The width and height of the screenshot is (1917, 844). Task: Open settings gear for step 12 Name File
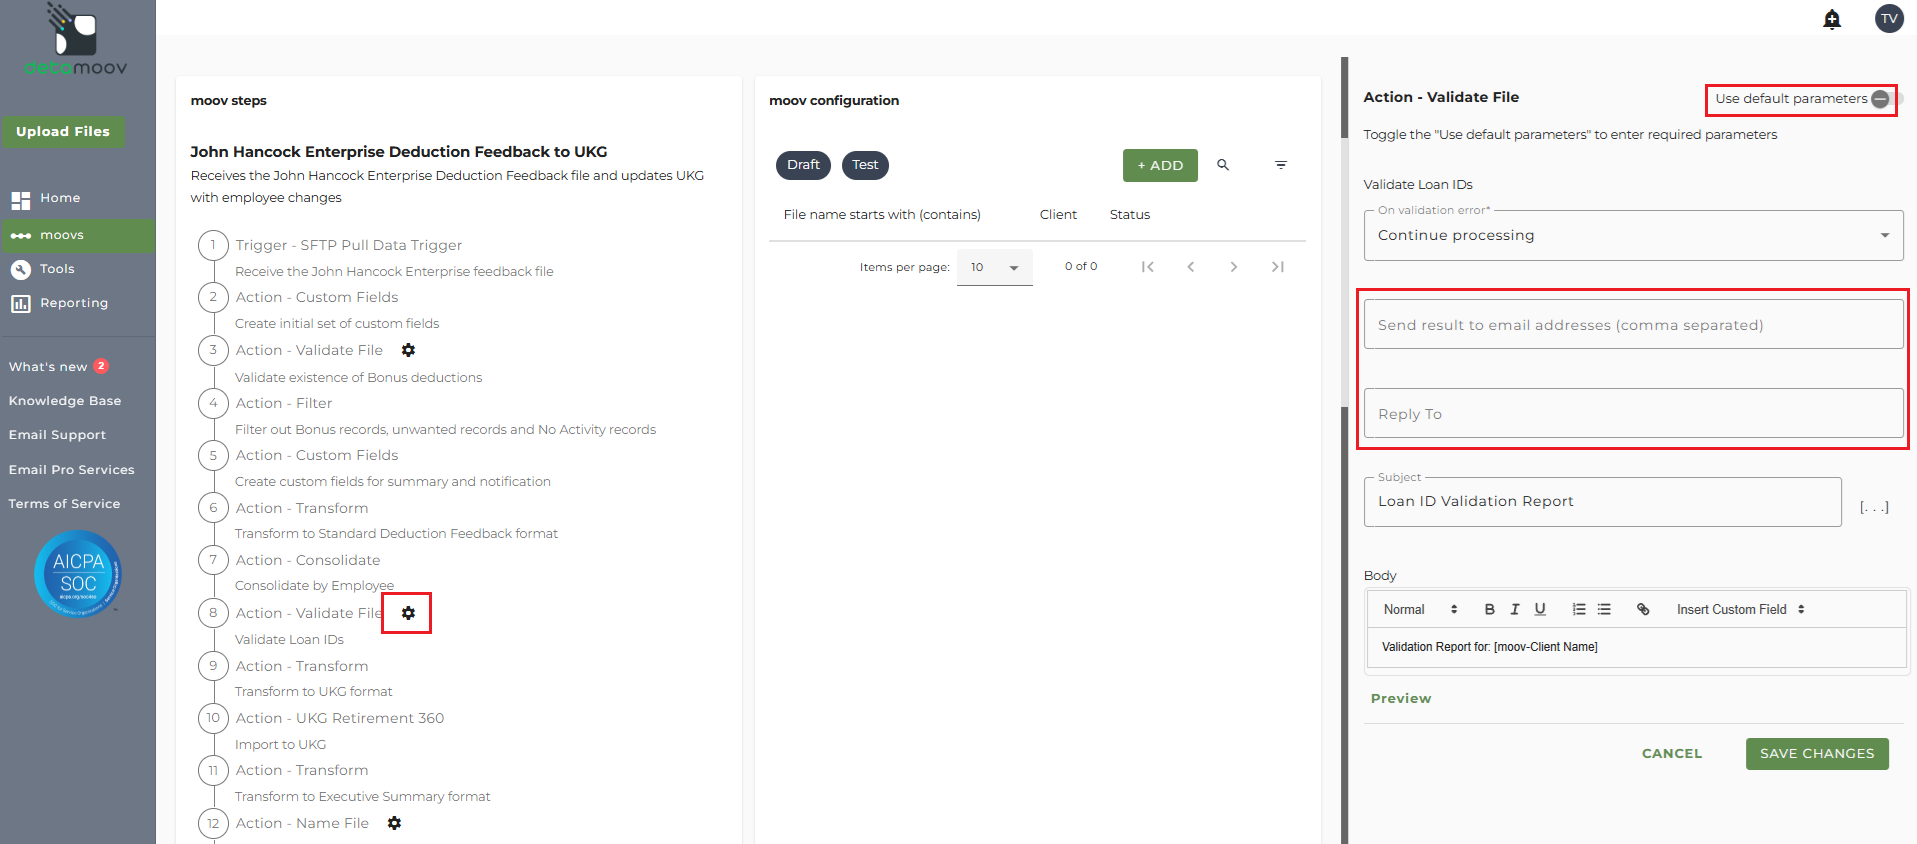[x=394, y=823]
